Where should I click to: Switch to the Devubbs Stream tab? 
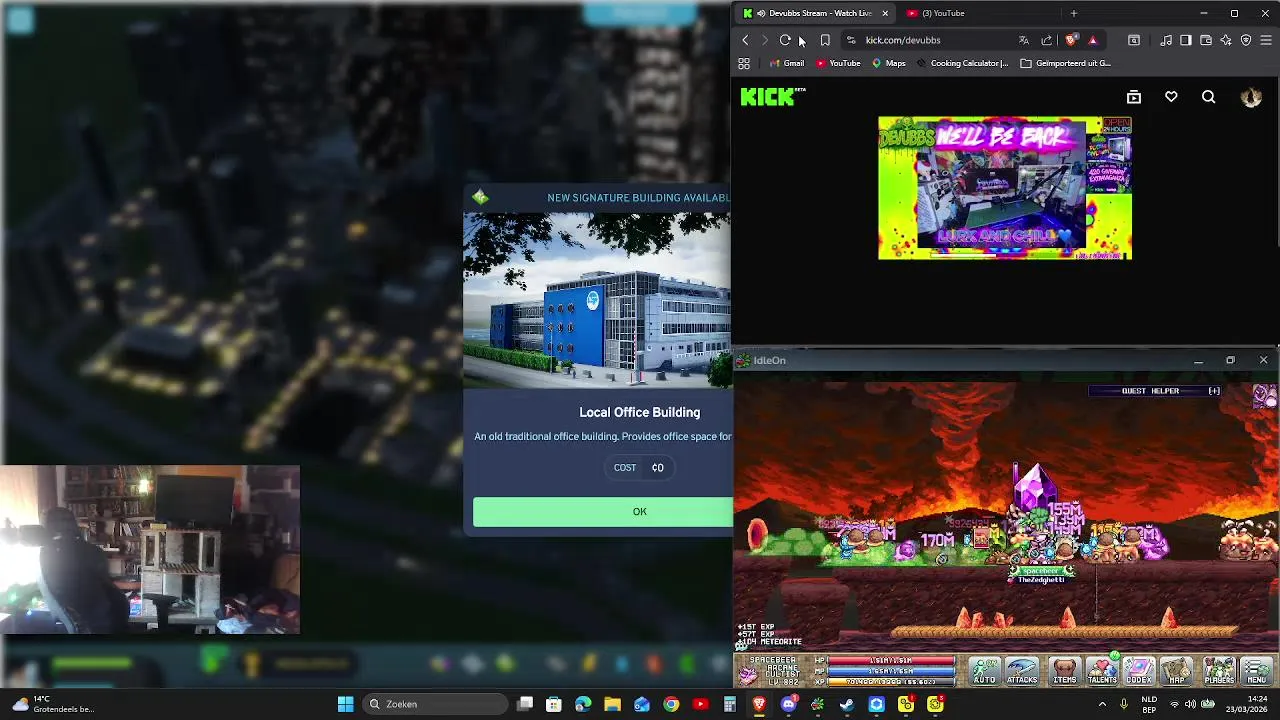pos(815,13)
